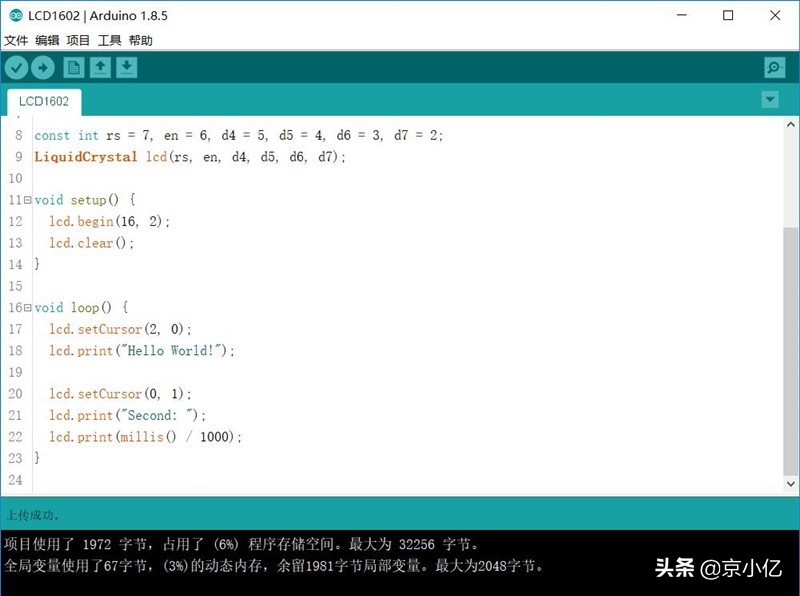Click the teal toolbar upload button
Screen dimensions: 800x596
tap(43, 67)
